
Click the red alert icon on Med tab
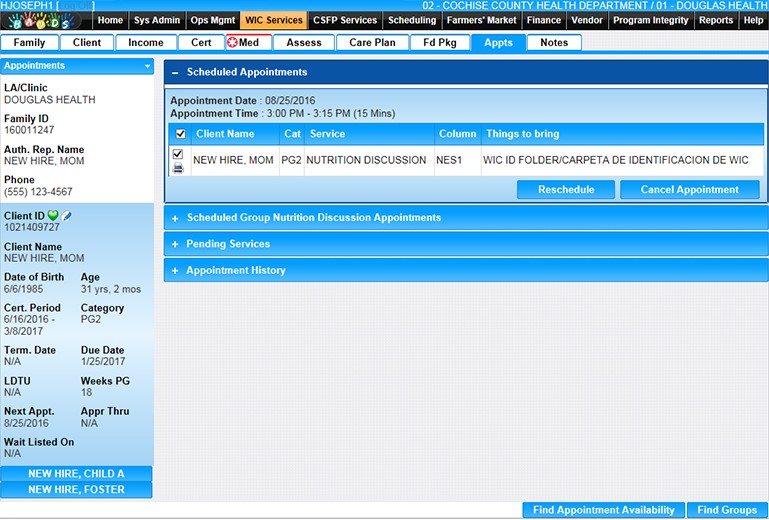click(234, 43)
